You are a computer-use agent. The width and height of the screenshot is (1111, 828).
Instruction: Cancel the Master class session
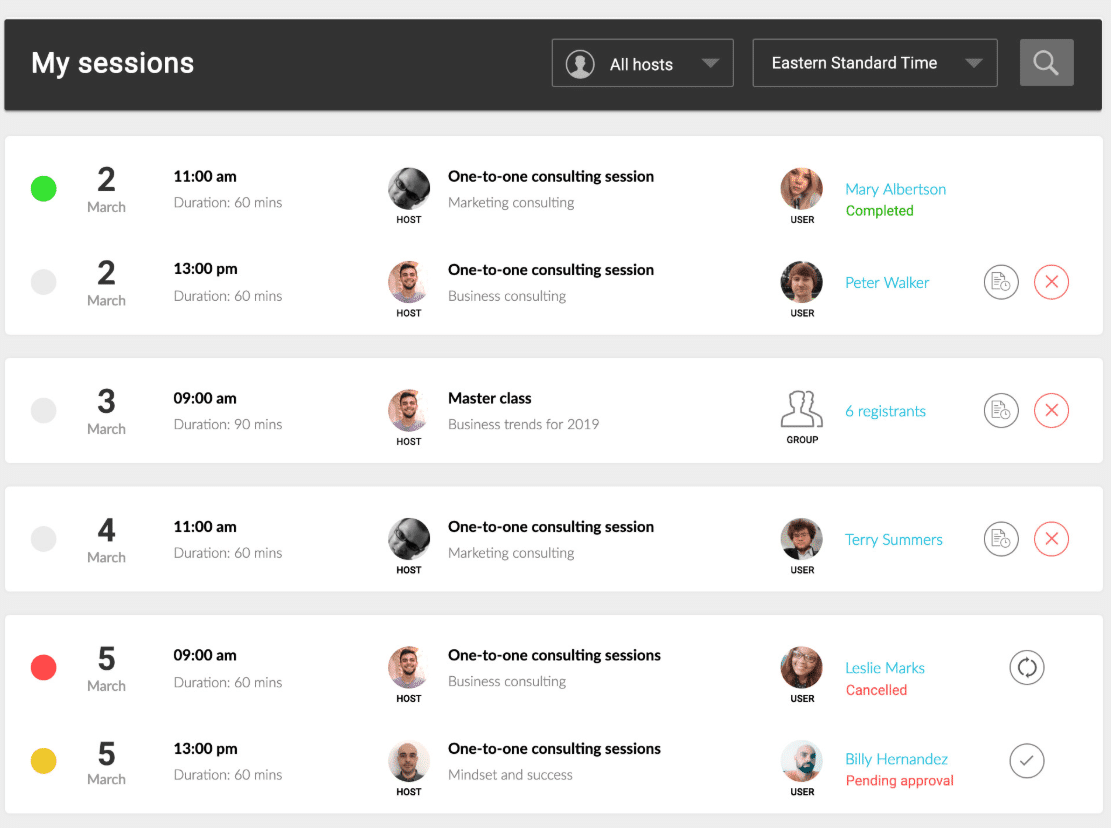[x=1051, y=411]
